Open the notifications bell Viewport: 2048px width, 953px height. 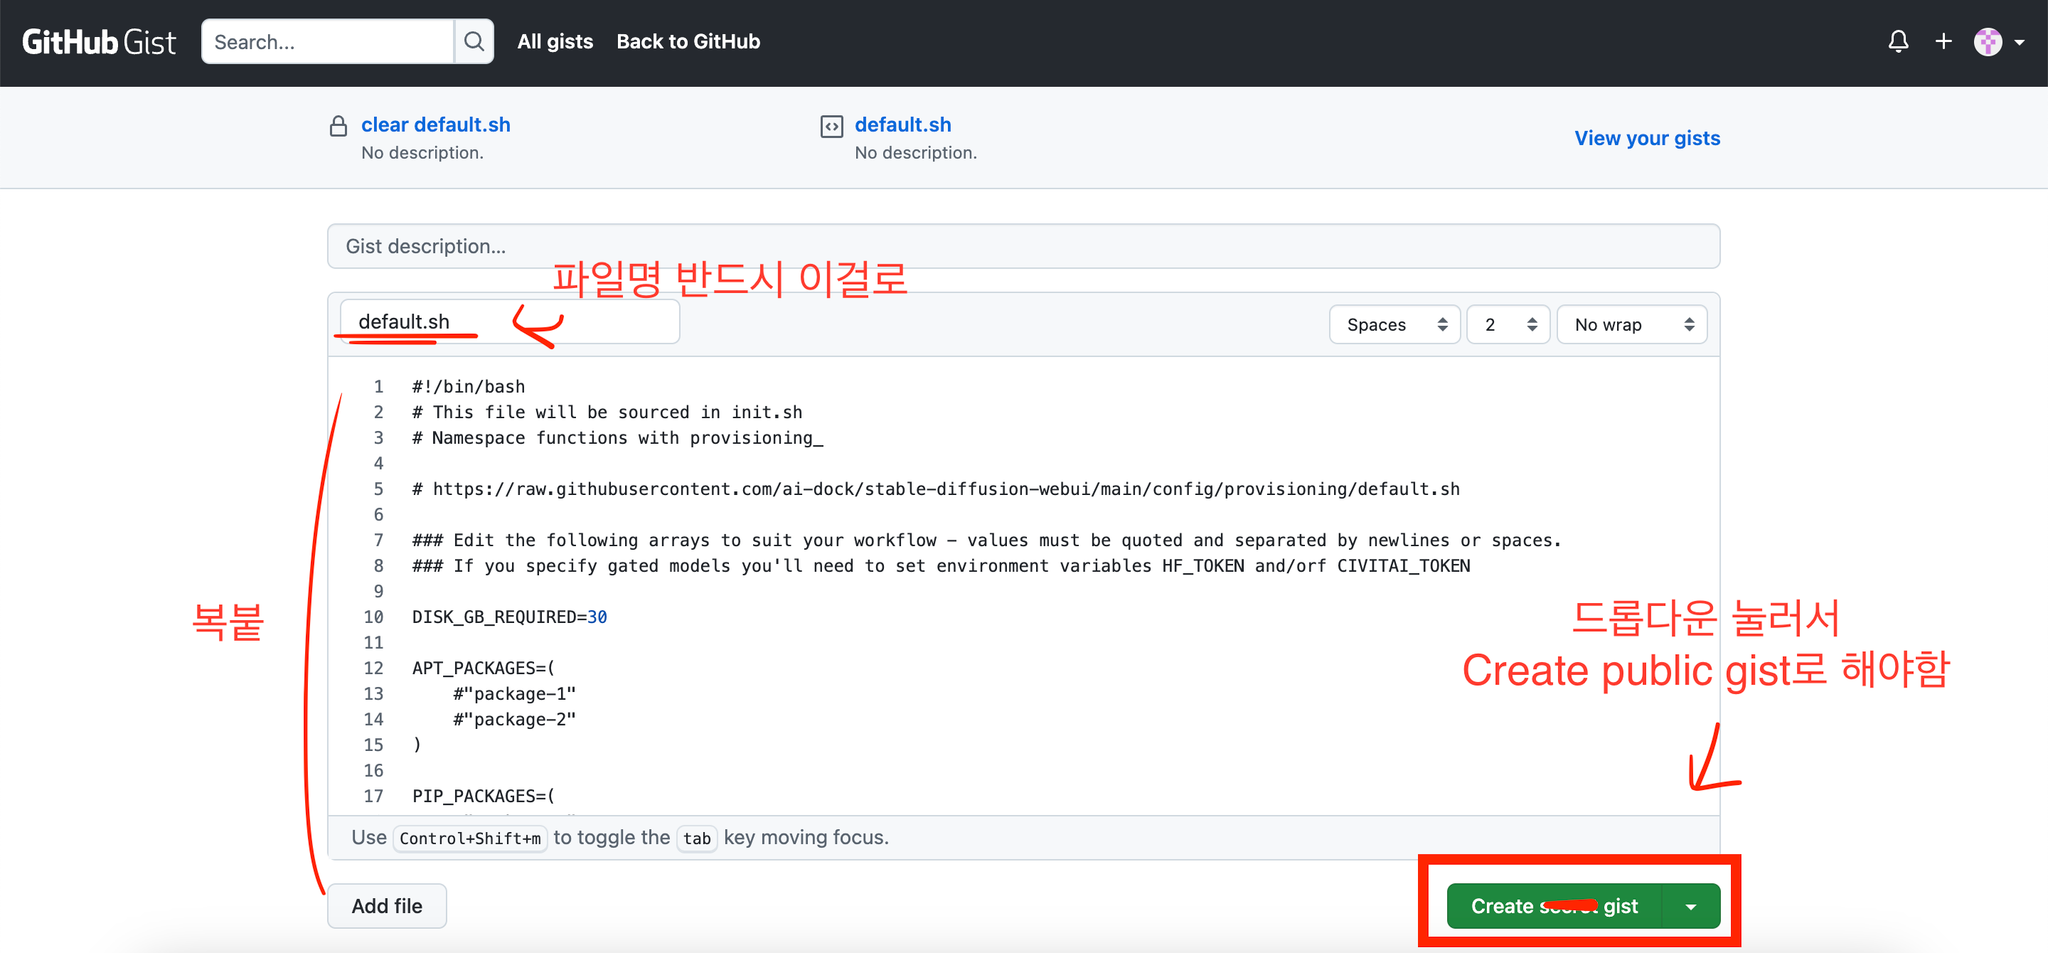point(1898,42)
